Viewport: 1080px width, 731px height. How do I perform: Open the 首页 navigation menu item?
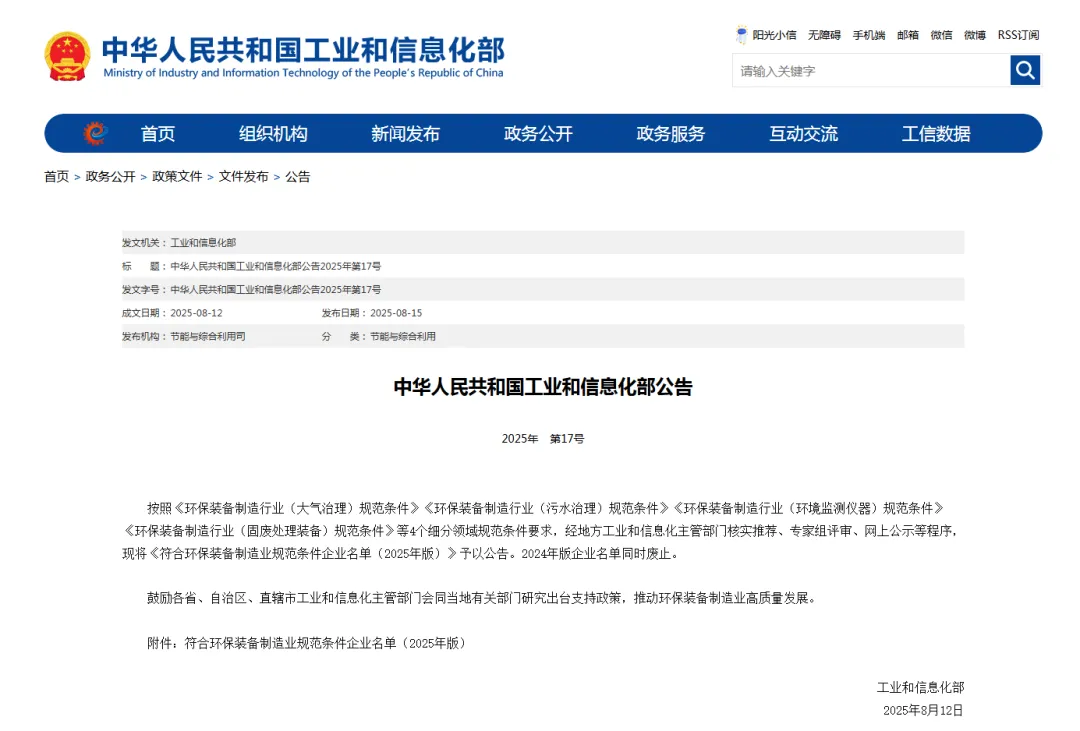(158, 134)
